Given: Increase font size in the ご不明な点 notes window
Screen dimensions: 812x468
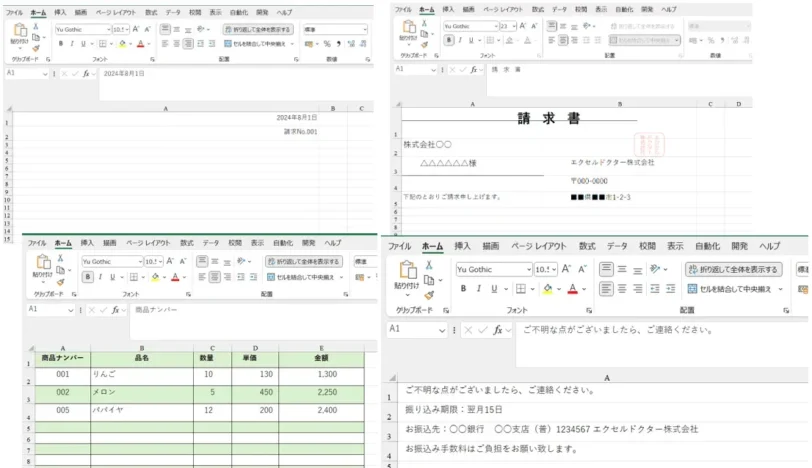Looking at the screenshot, I should click(566, 269).
